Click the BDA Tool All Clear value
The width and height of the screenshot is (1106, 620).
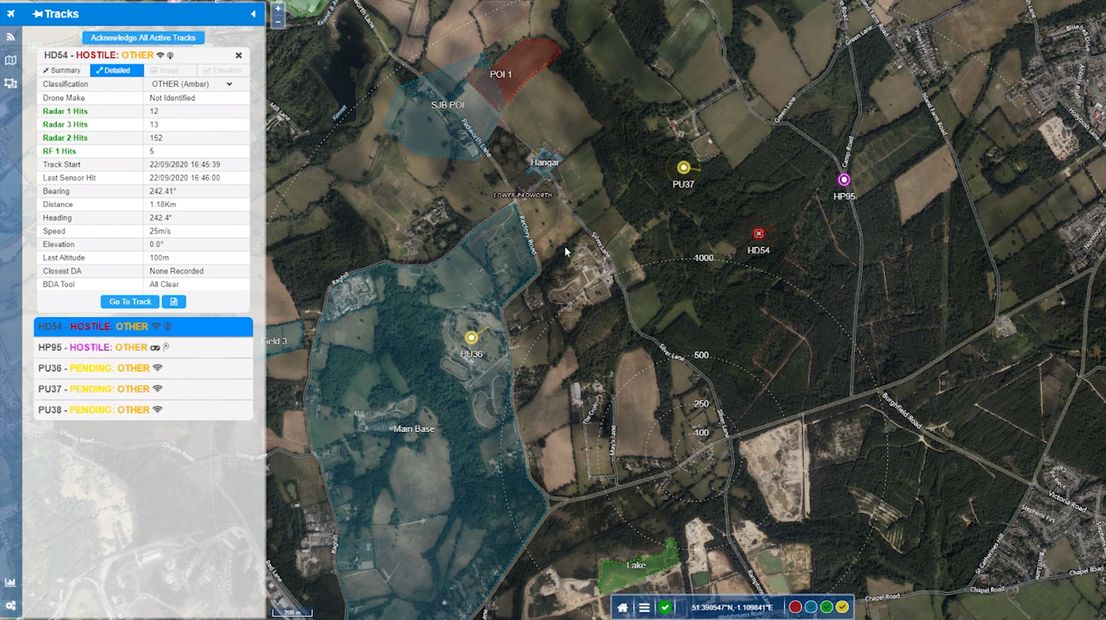[164, 285]
